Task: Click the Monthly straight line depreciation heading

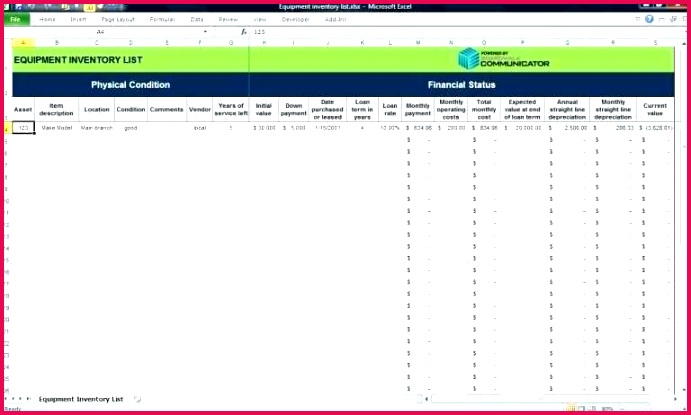Action: point(613,109)
